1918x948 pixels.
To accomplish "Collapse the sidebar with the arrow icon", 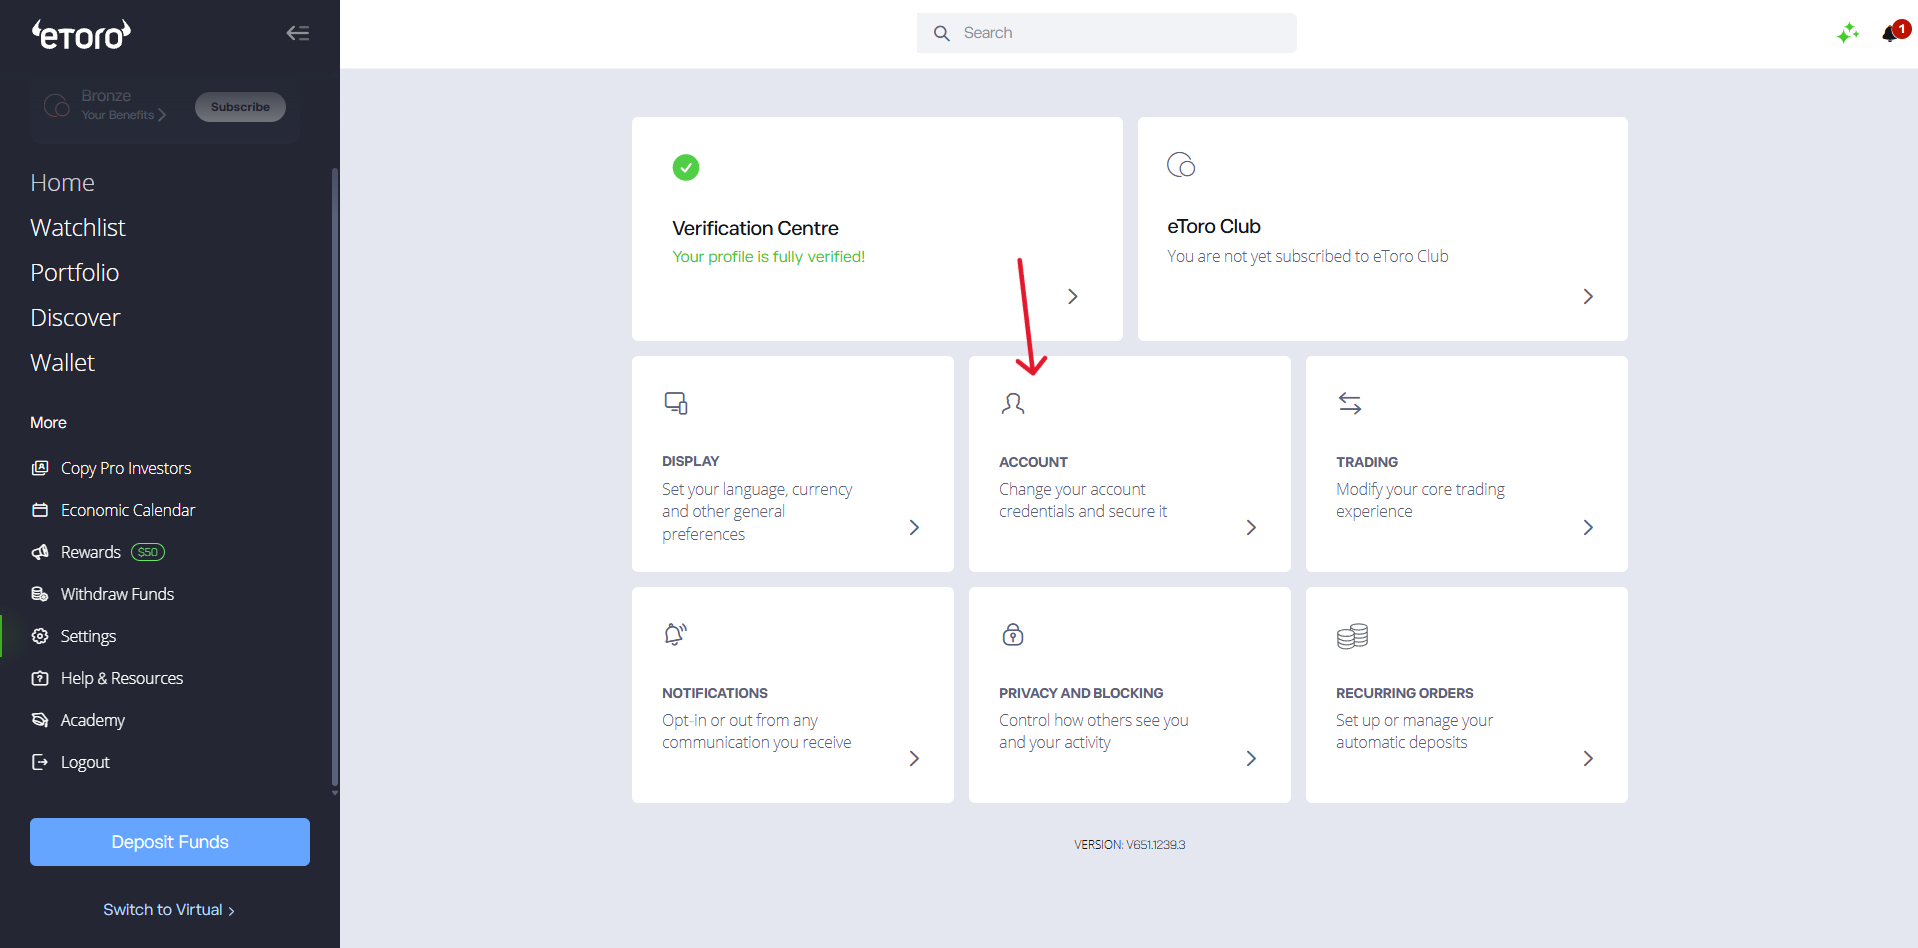I will point(298,33).
